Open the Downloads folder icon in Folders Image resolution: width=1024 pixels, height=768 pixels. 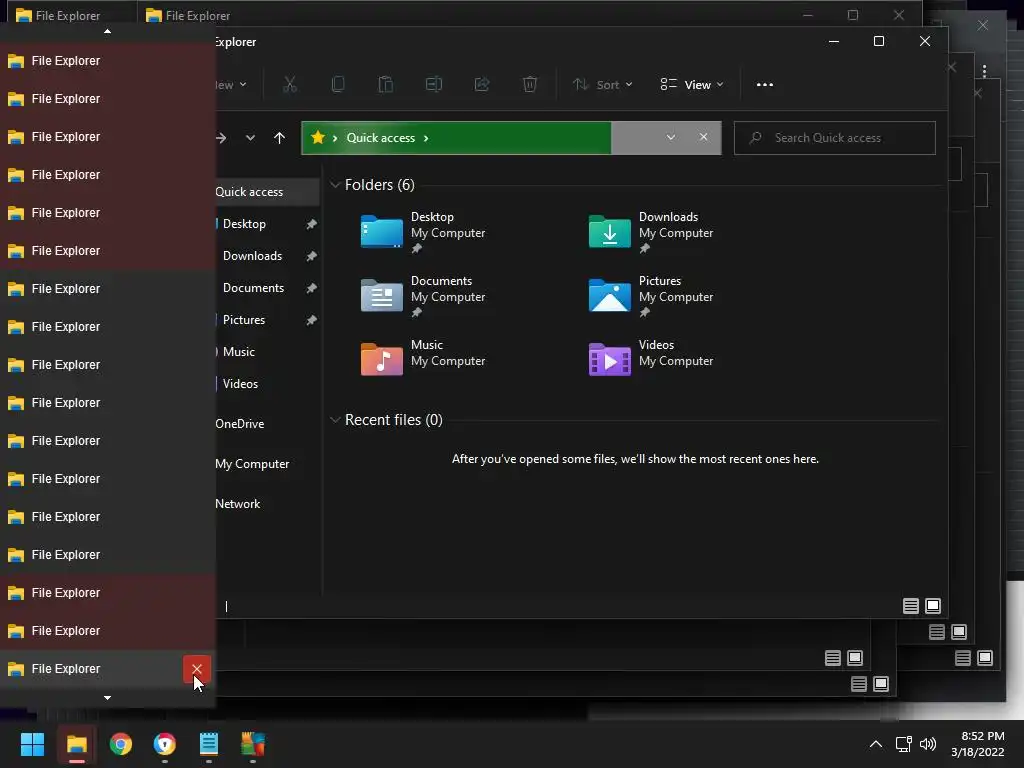tap(609, 231)
